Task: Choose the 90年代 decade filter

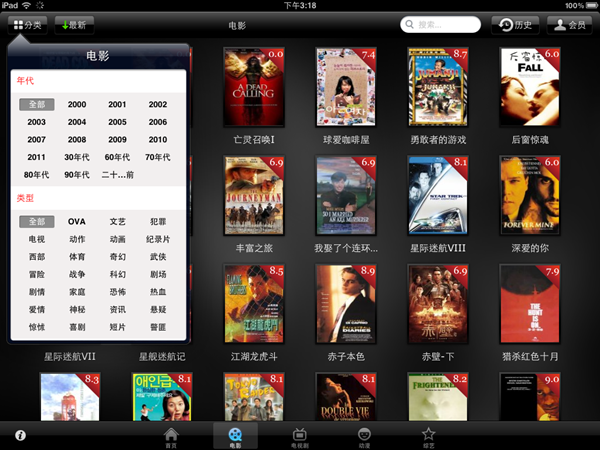Action: tap(77, 175)
